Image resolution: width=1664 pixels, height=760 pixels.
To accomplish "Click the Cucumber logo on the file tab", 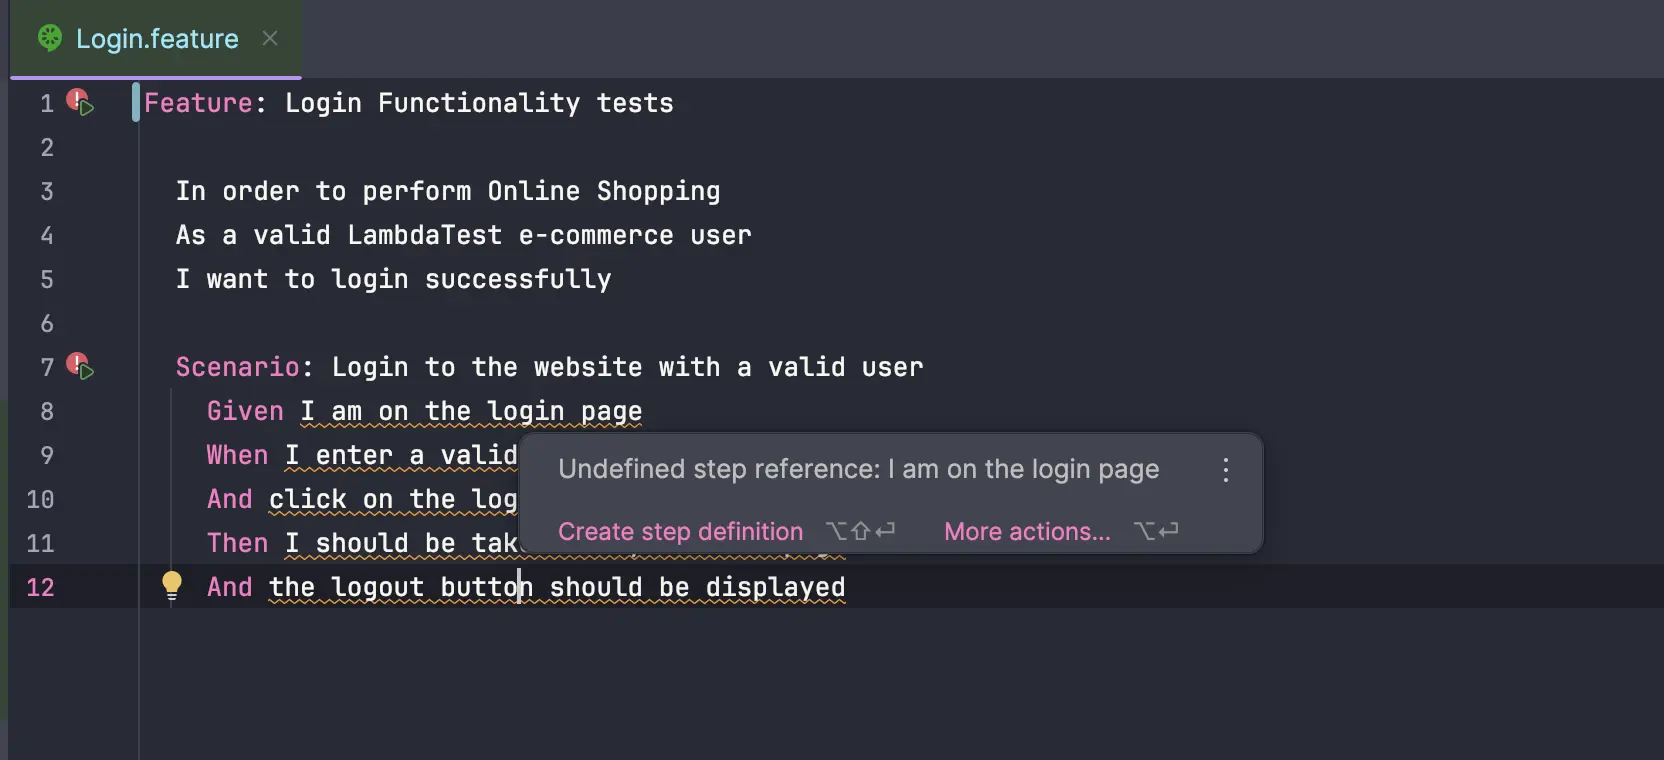I will pyautogui.click(x=49, y=38).
